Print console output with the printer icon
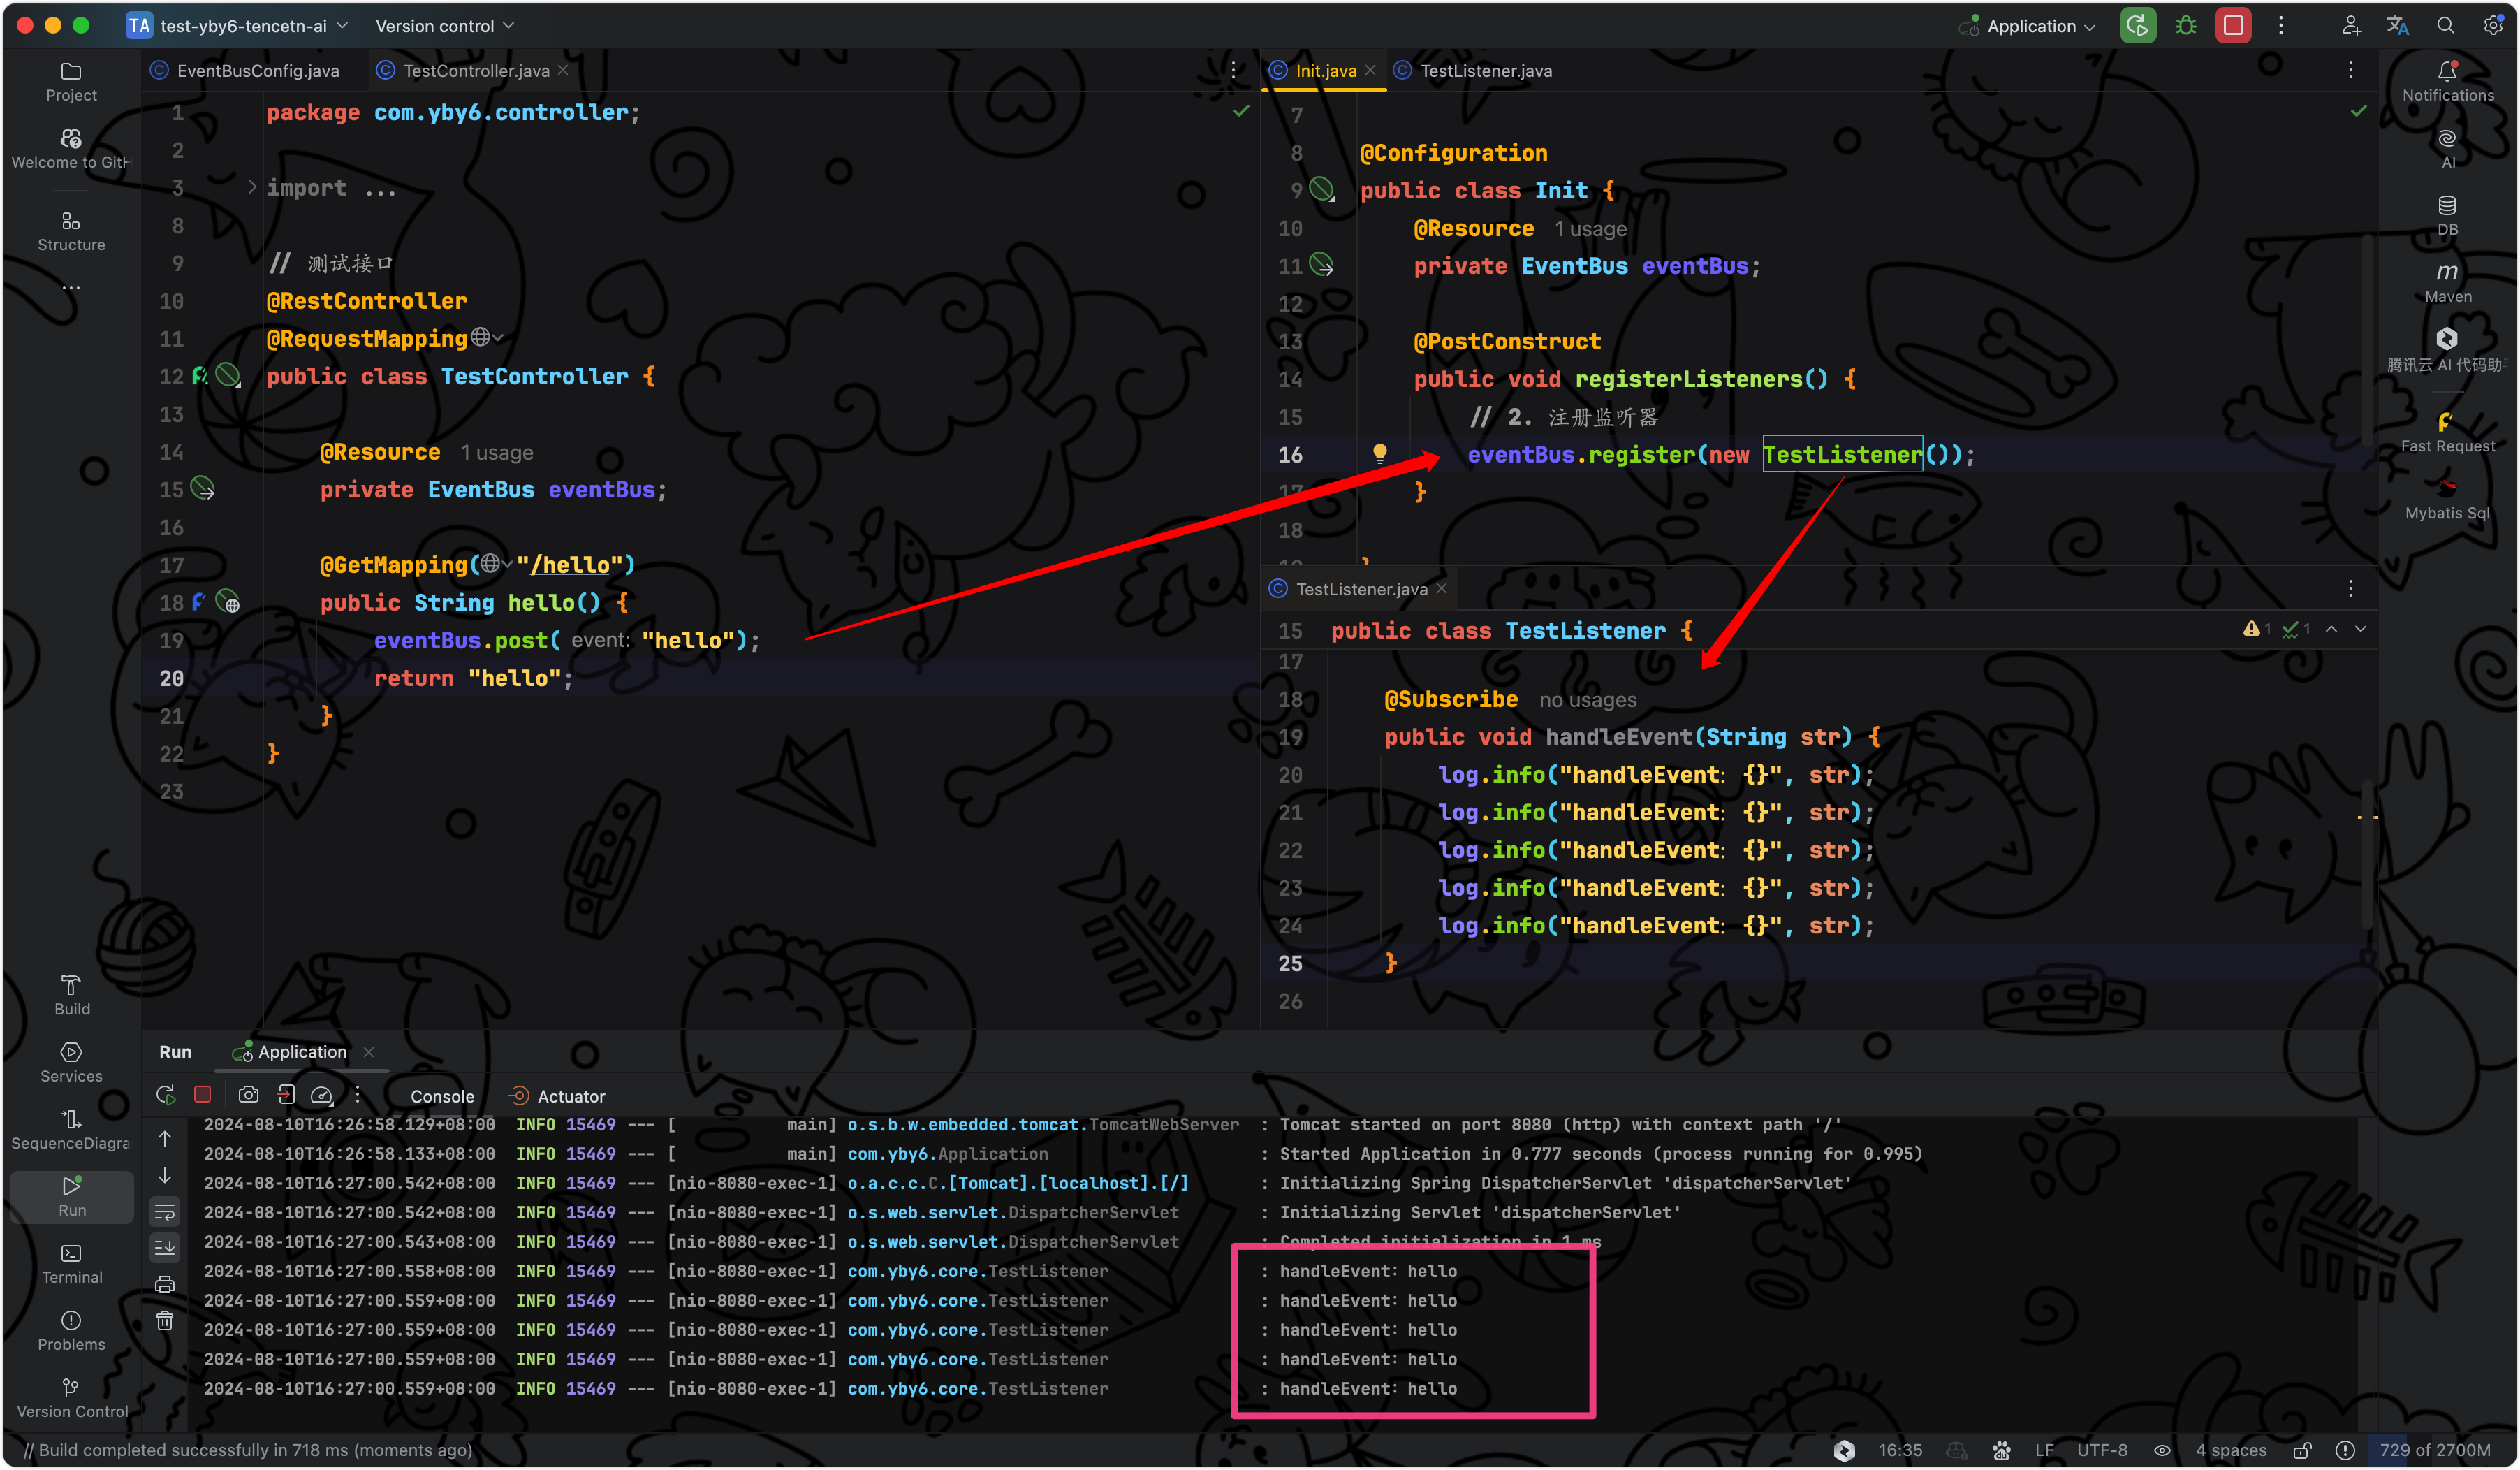 pos(165,1284)
